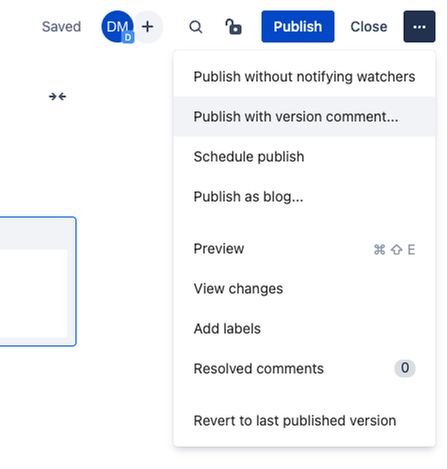
Task: Invite collaborators with the plus icon
Action: pos(148,27)
